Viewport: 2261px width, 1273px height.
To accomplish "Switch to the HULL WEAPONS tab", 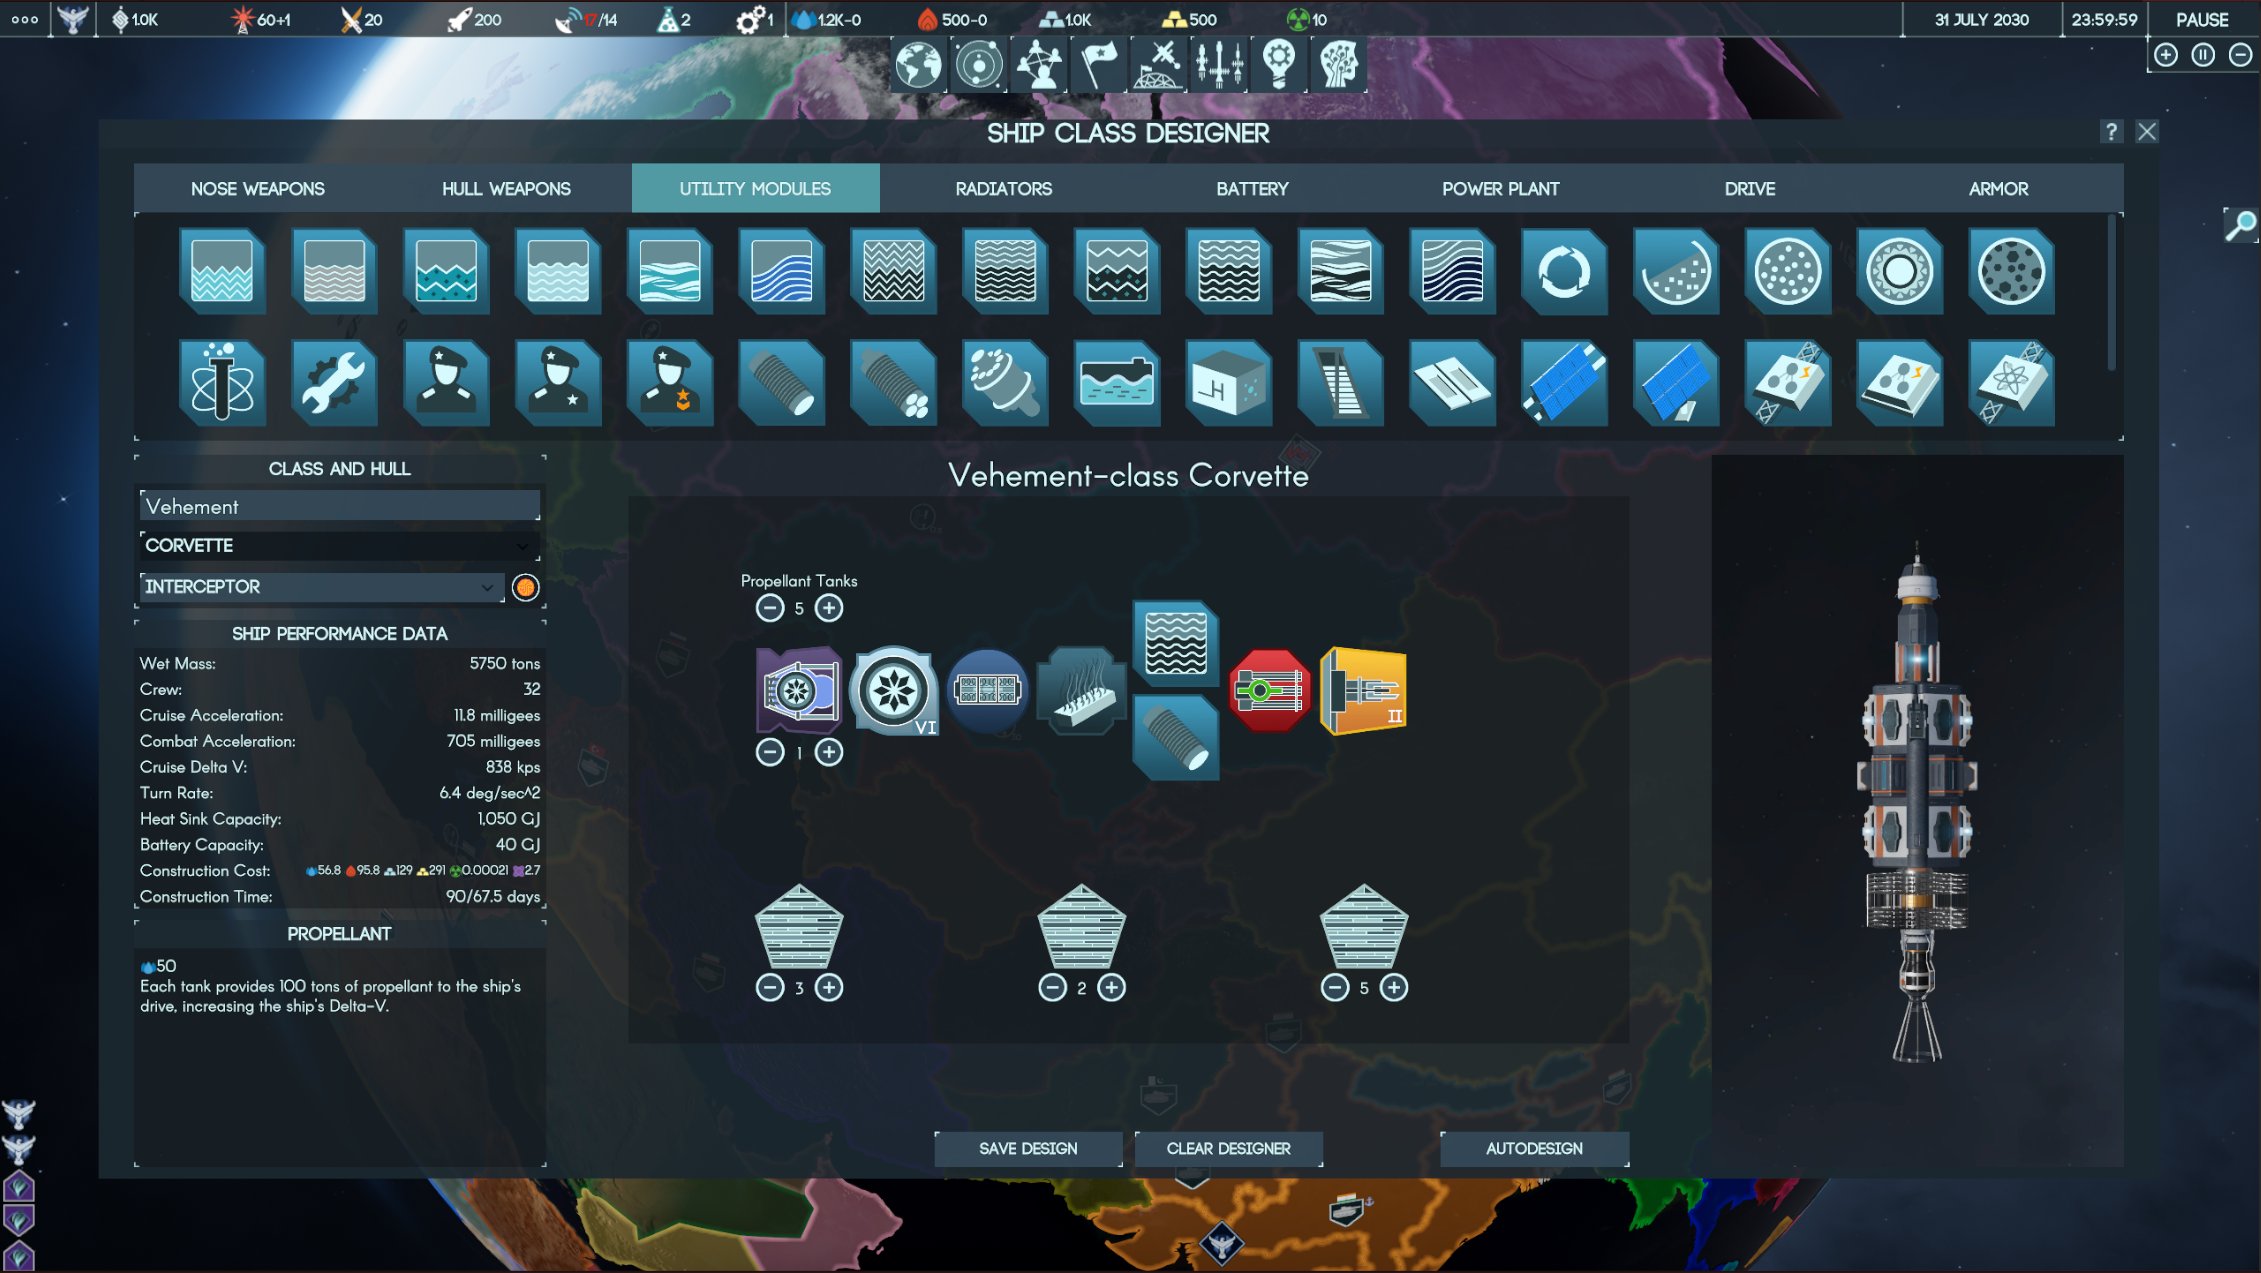I will (506, 188).
